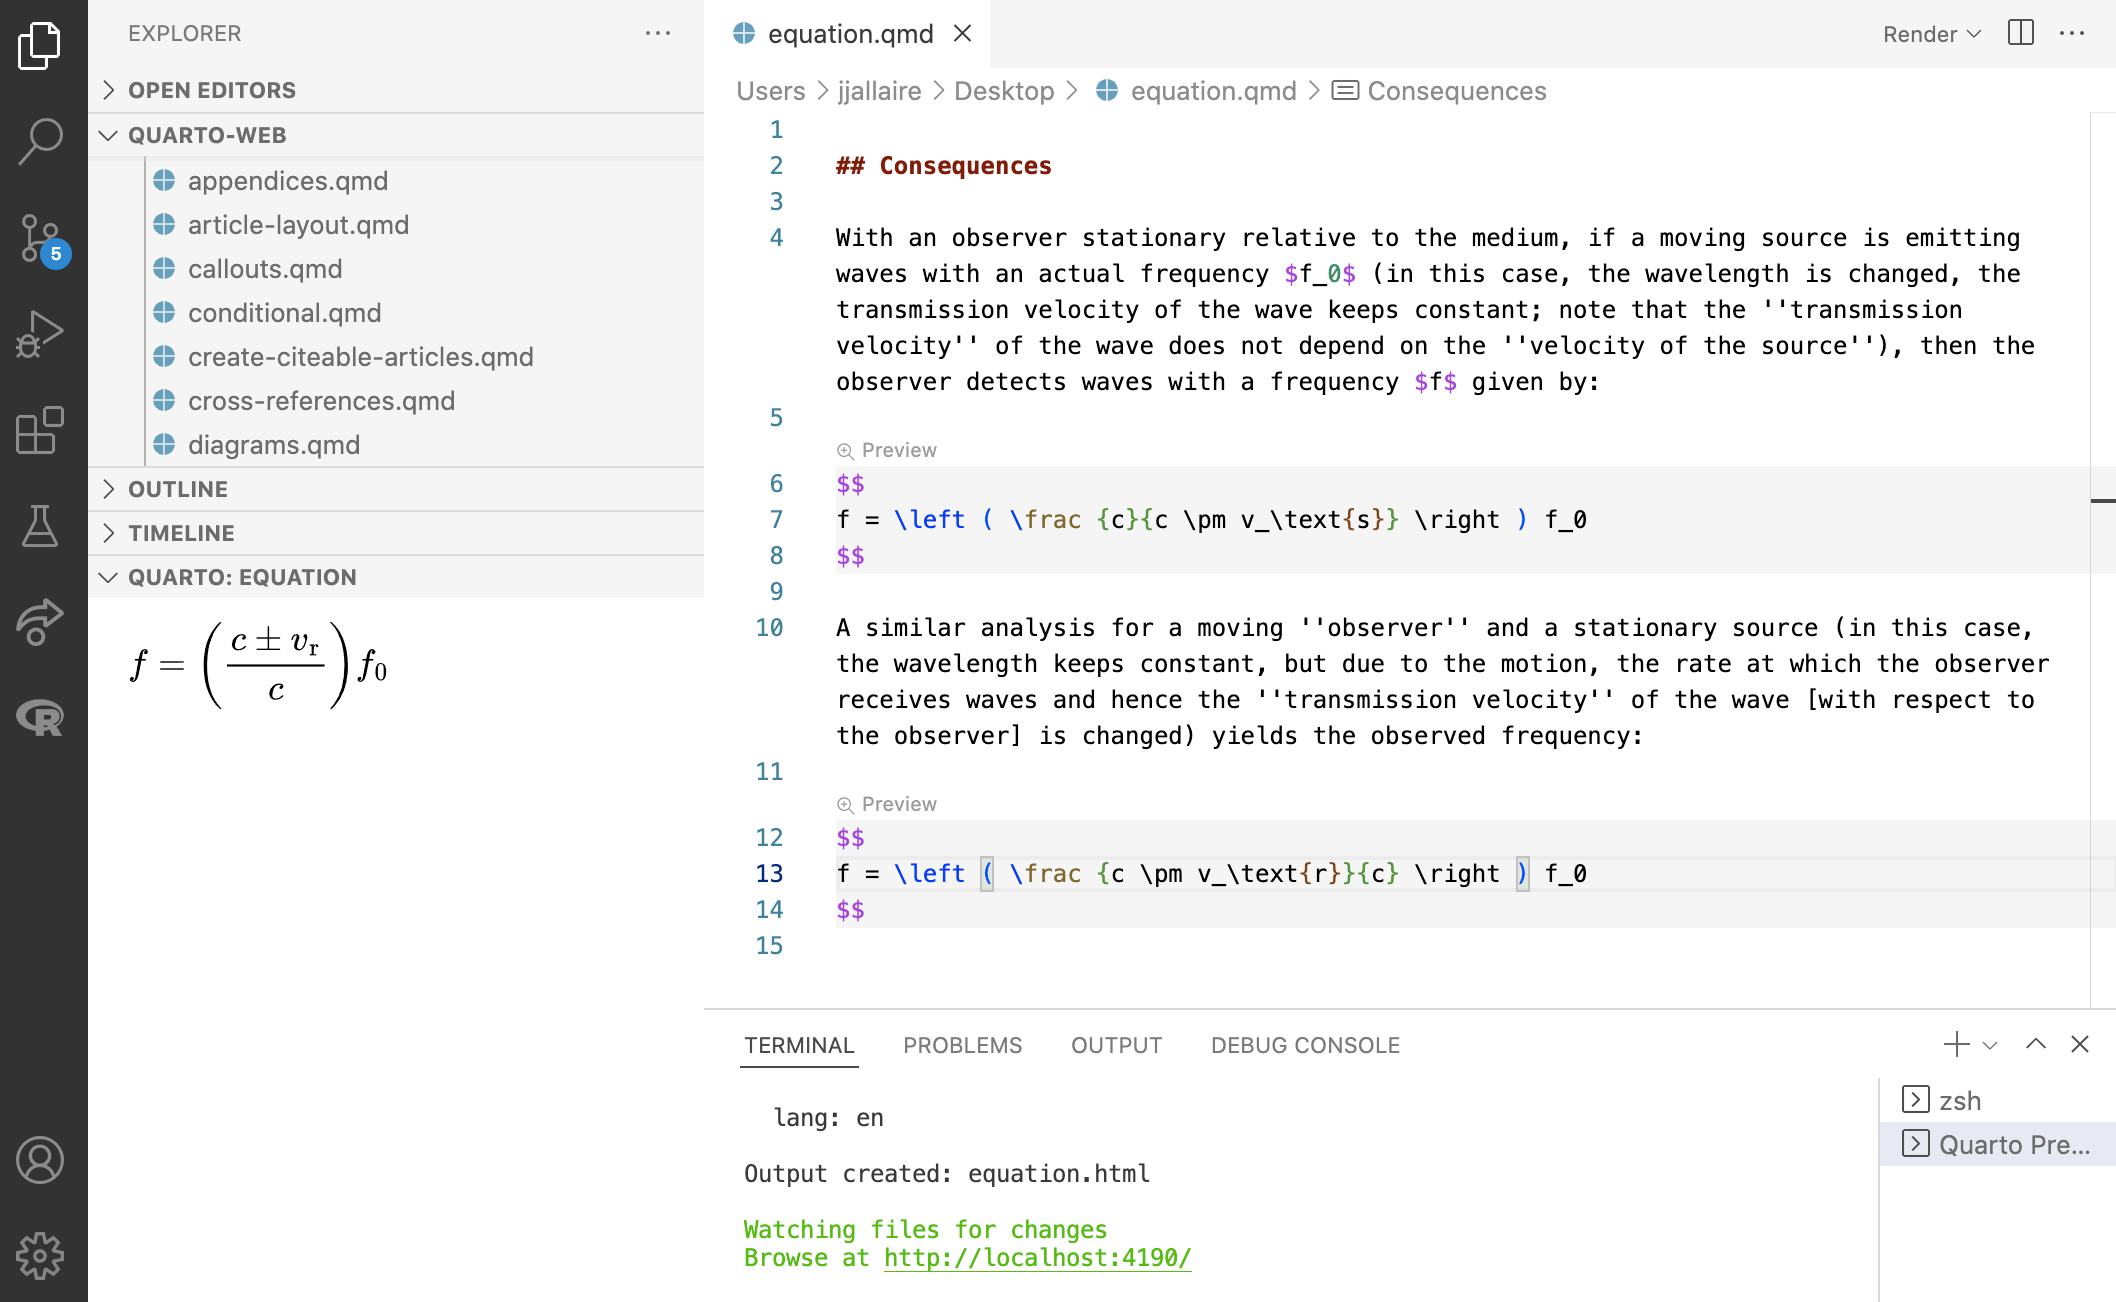Screen dimensions: 2116x1302
Task: Open the R extension sidebar icon
Action: (41, 718)
